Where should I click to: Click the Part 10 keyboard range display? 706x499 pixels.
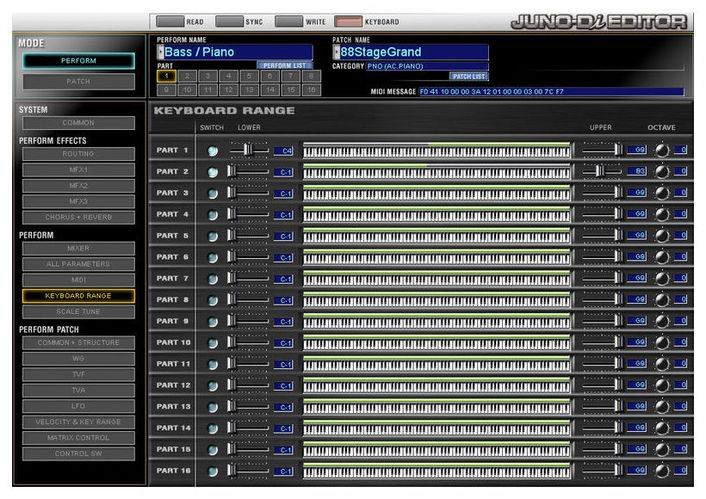(437, 342)
